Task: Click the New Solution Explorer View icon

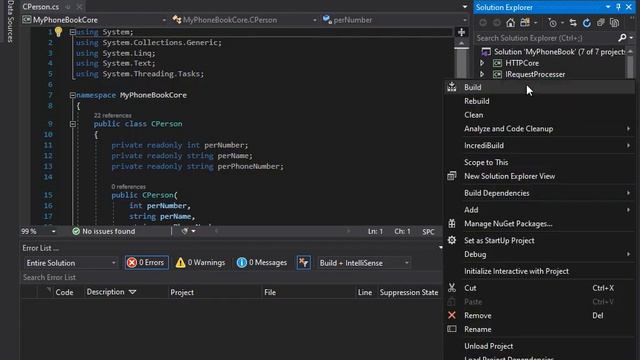Action: (452, 176)
